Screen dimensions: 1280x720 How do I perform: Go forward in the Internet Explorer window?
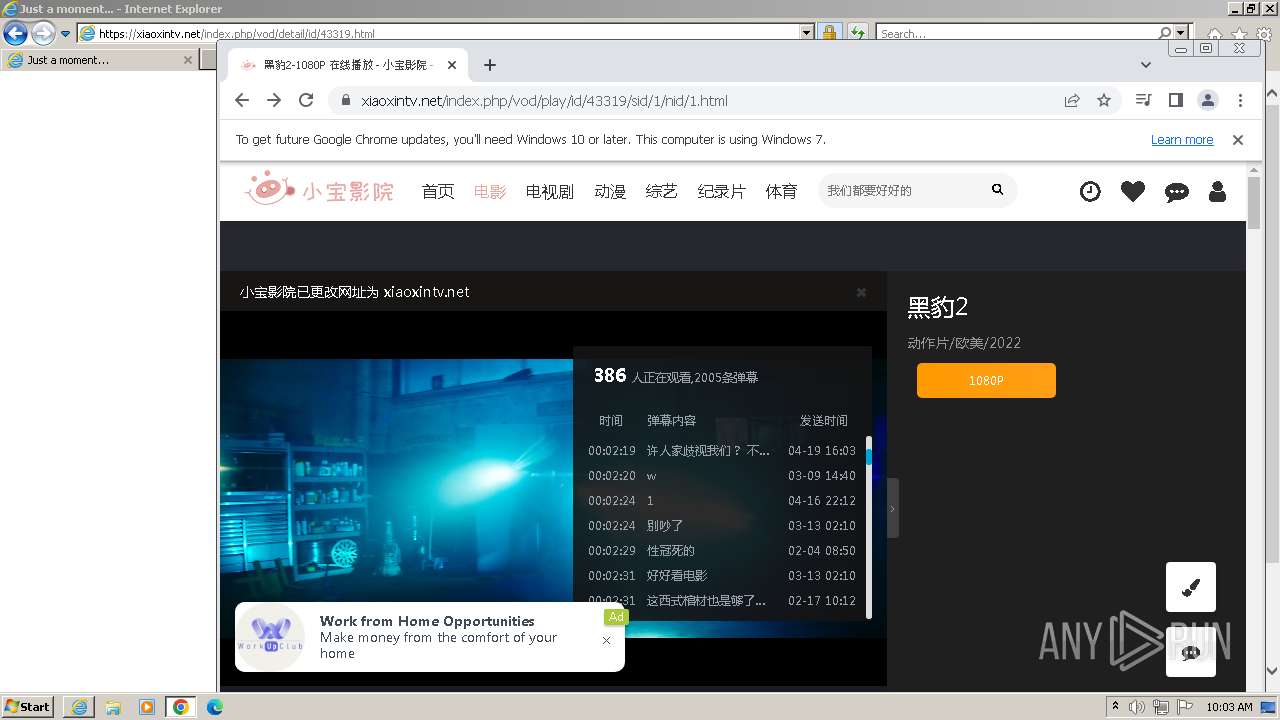(43, 33)
